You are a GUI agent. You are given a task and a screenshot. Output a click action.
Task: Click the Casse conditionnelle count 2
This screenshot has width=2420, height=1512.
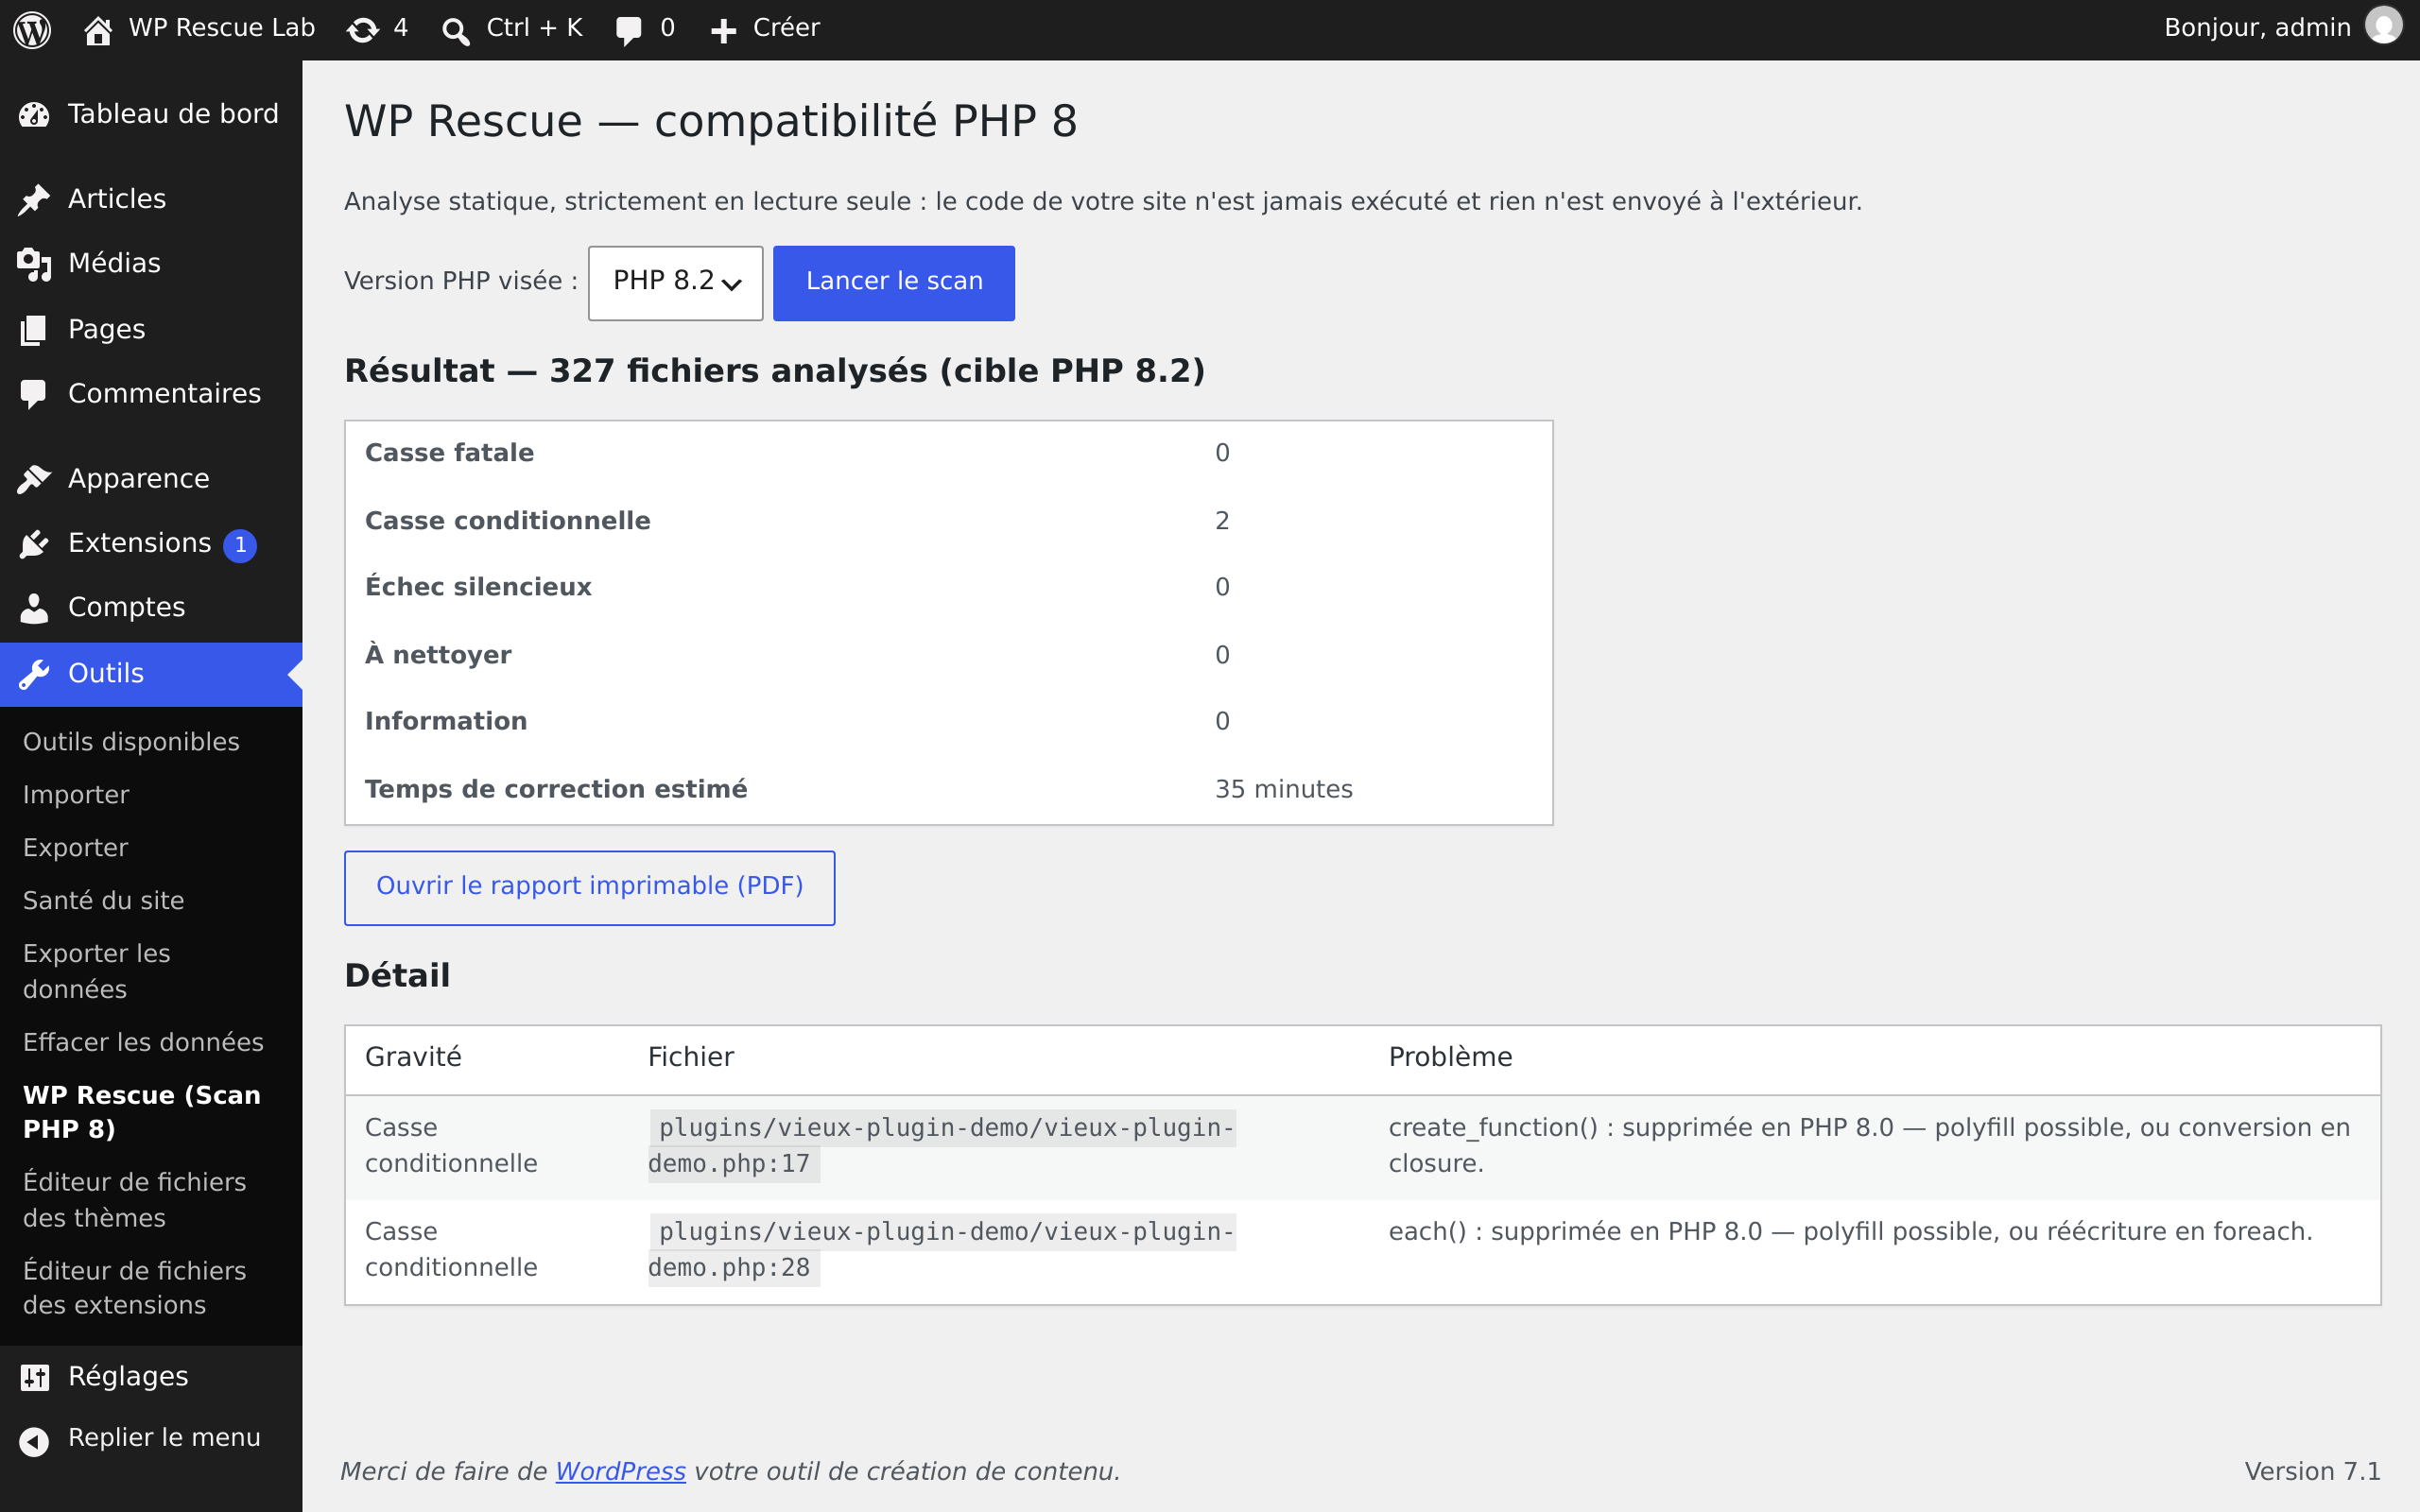(1222, 521)
